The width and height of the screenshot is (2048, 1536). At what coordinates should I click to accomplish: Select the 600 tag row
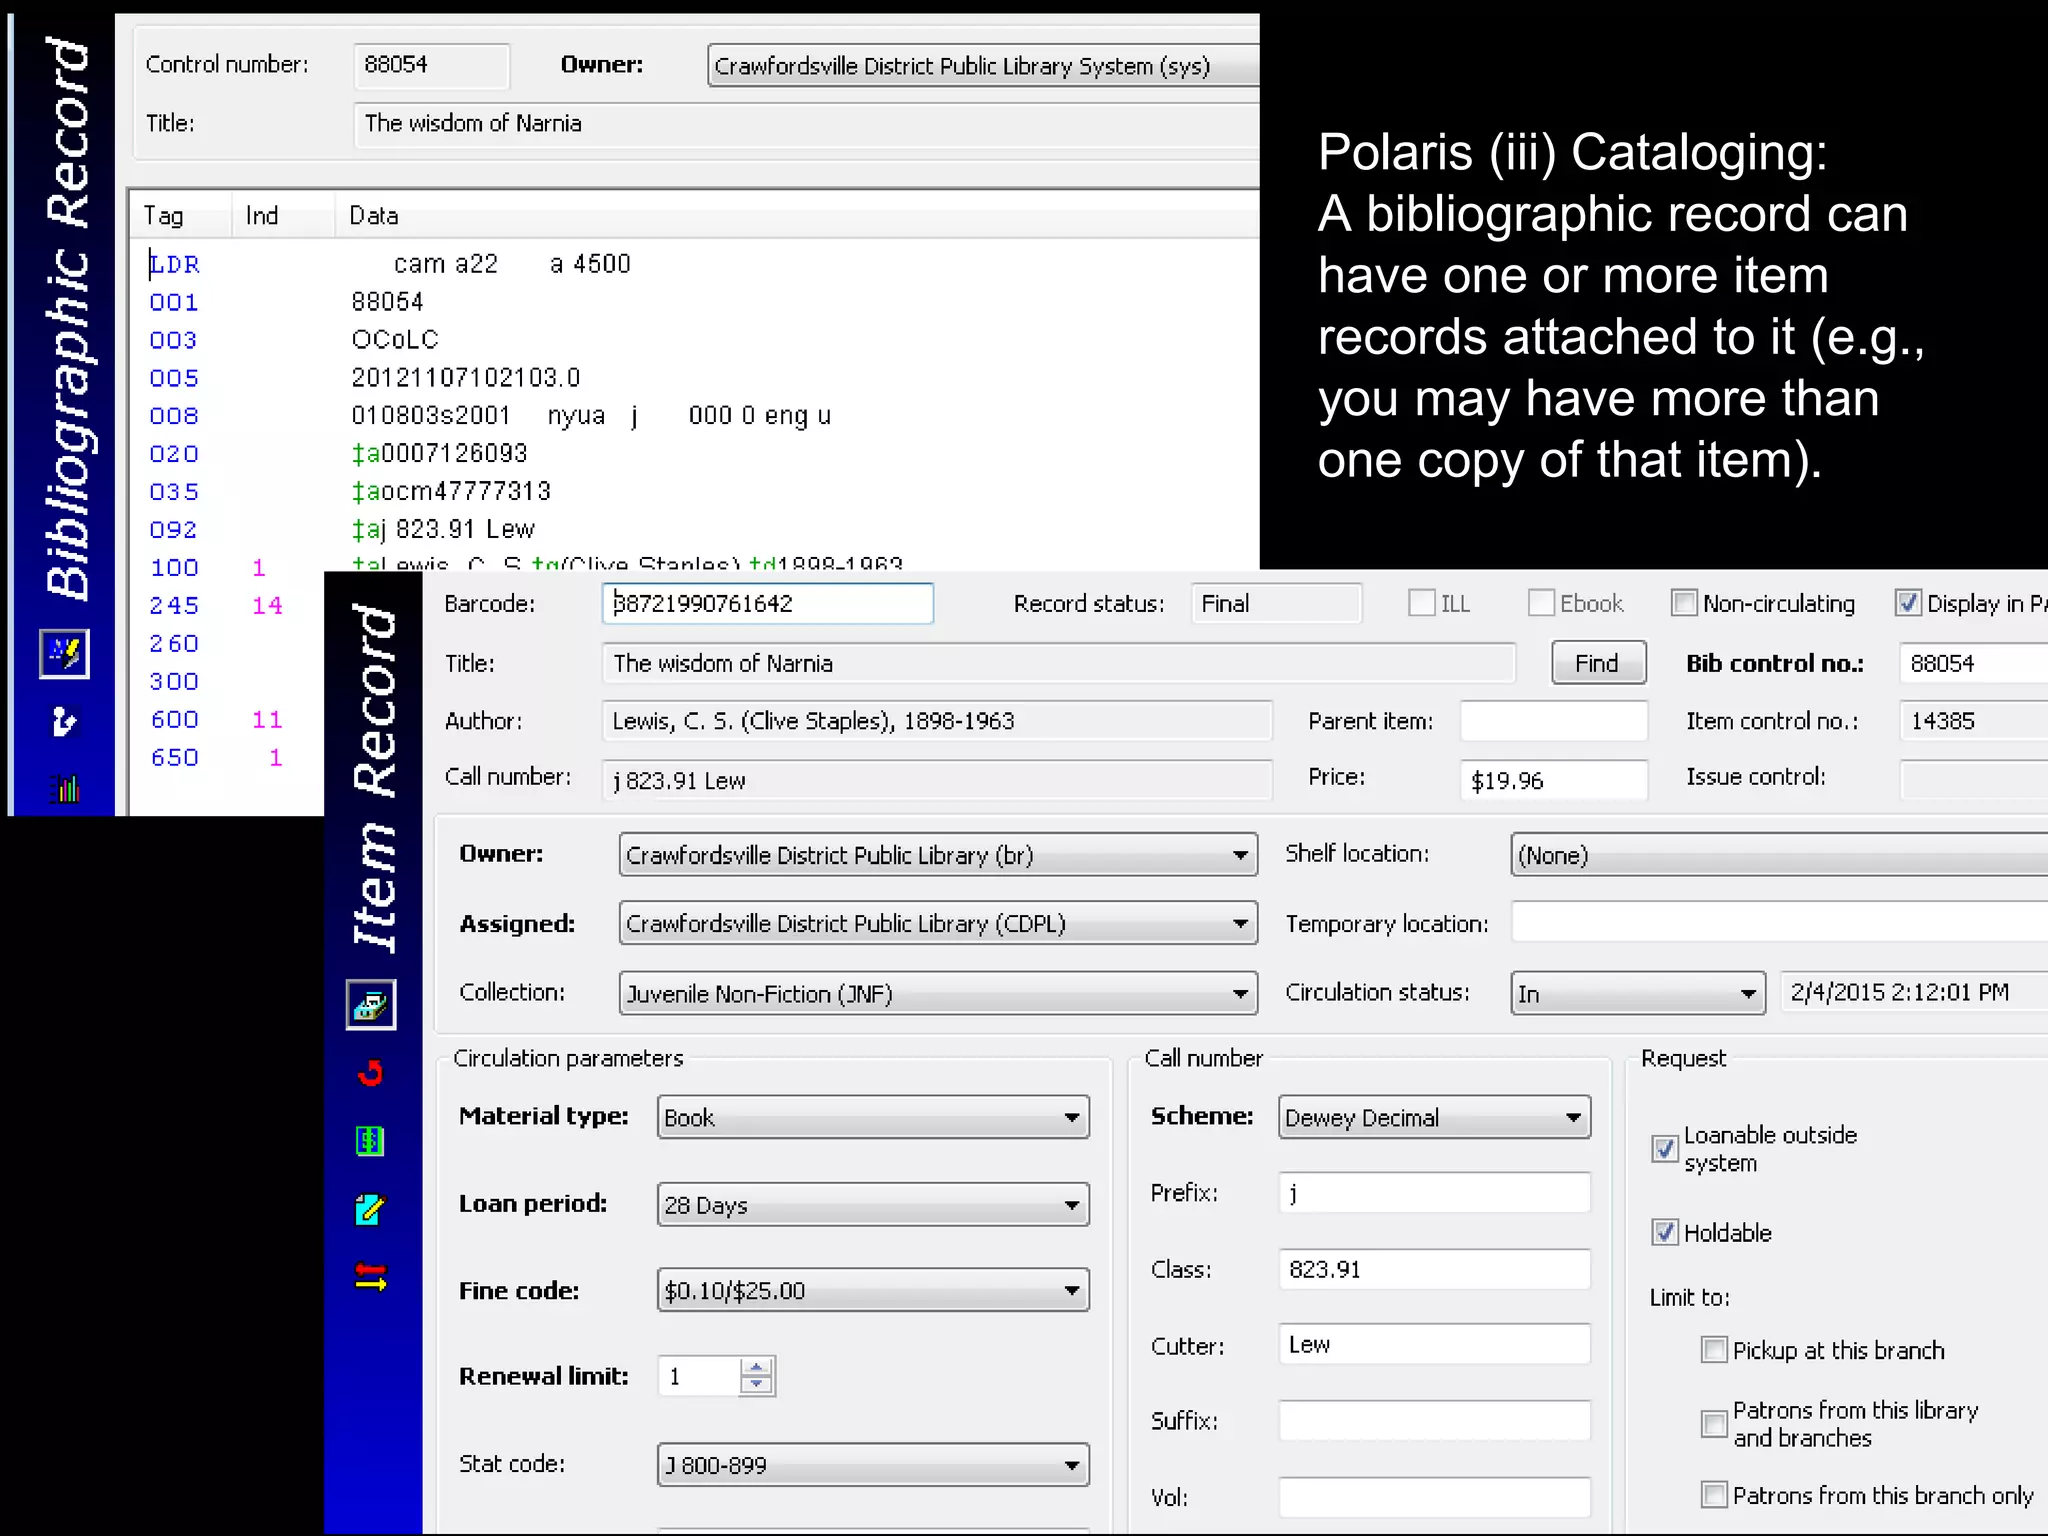point(227,720)
